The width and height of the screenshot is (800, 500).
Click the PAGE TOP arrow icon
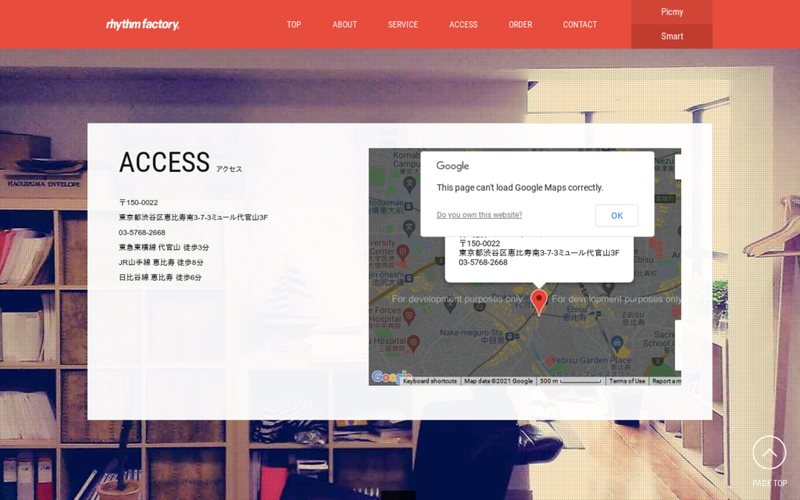[769, 453]
